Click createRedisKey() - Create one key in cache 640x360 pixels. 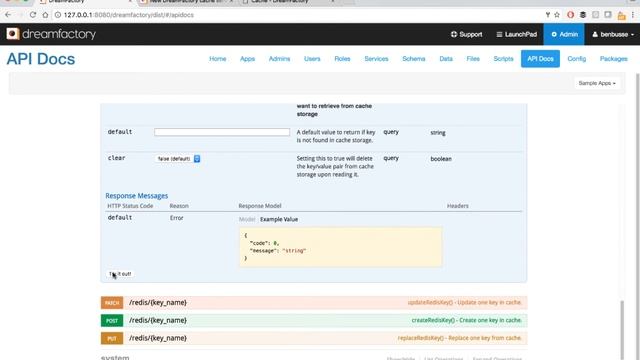[467, 320]
